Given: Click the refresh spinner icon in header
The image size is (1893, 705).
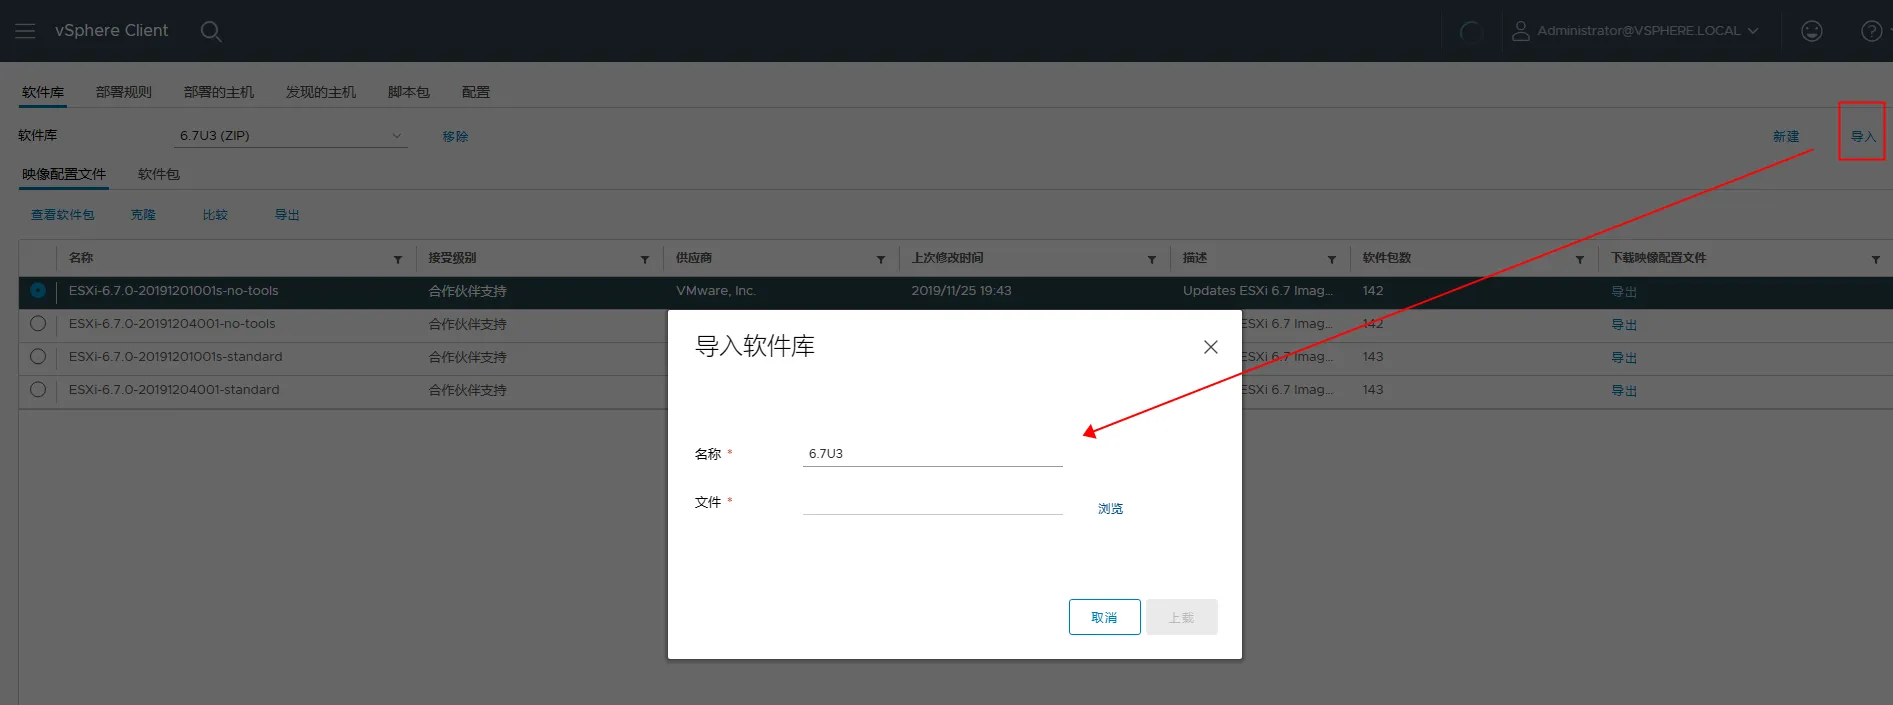Looking at the screenshot, I should point(1471,31).
